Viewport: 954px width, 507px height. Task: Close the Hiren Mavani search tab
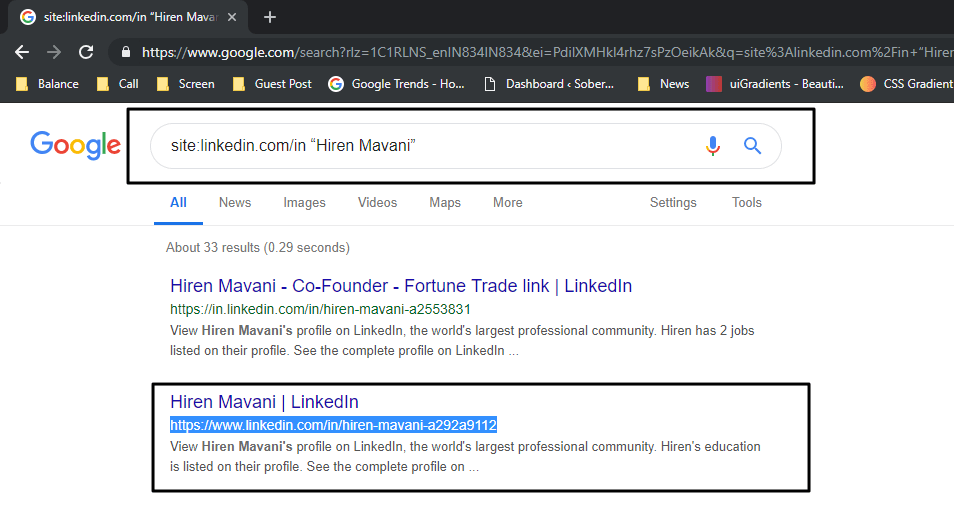[232, 17]
